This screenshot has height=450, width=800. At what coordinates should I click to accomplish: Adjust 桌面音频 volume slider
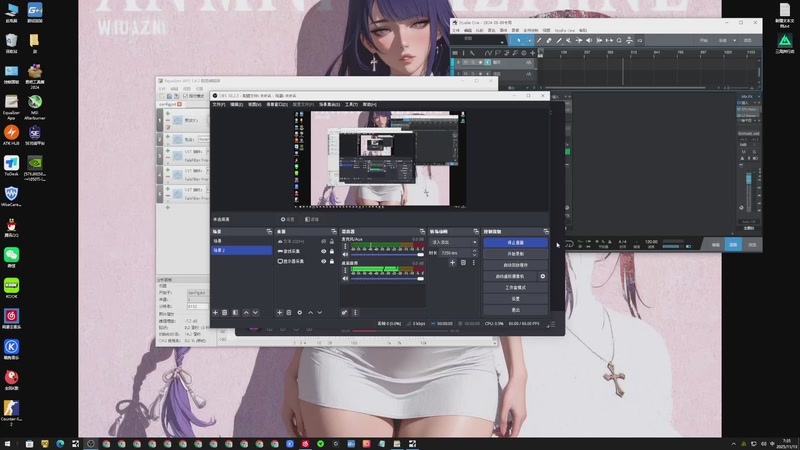coord(387,278)
